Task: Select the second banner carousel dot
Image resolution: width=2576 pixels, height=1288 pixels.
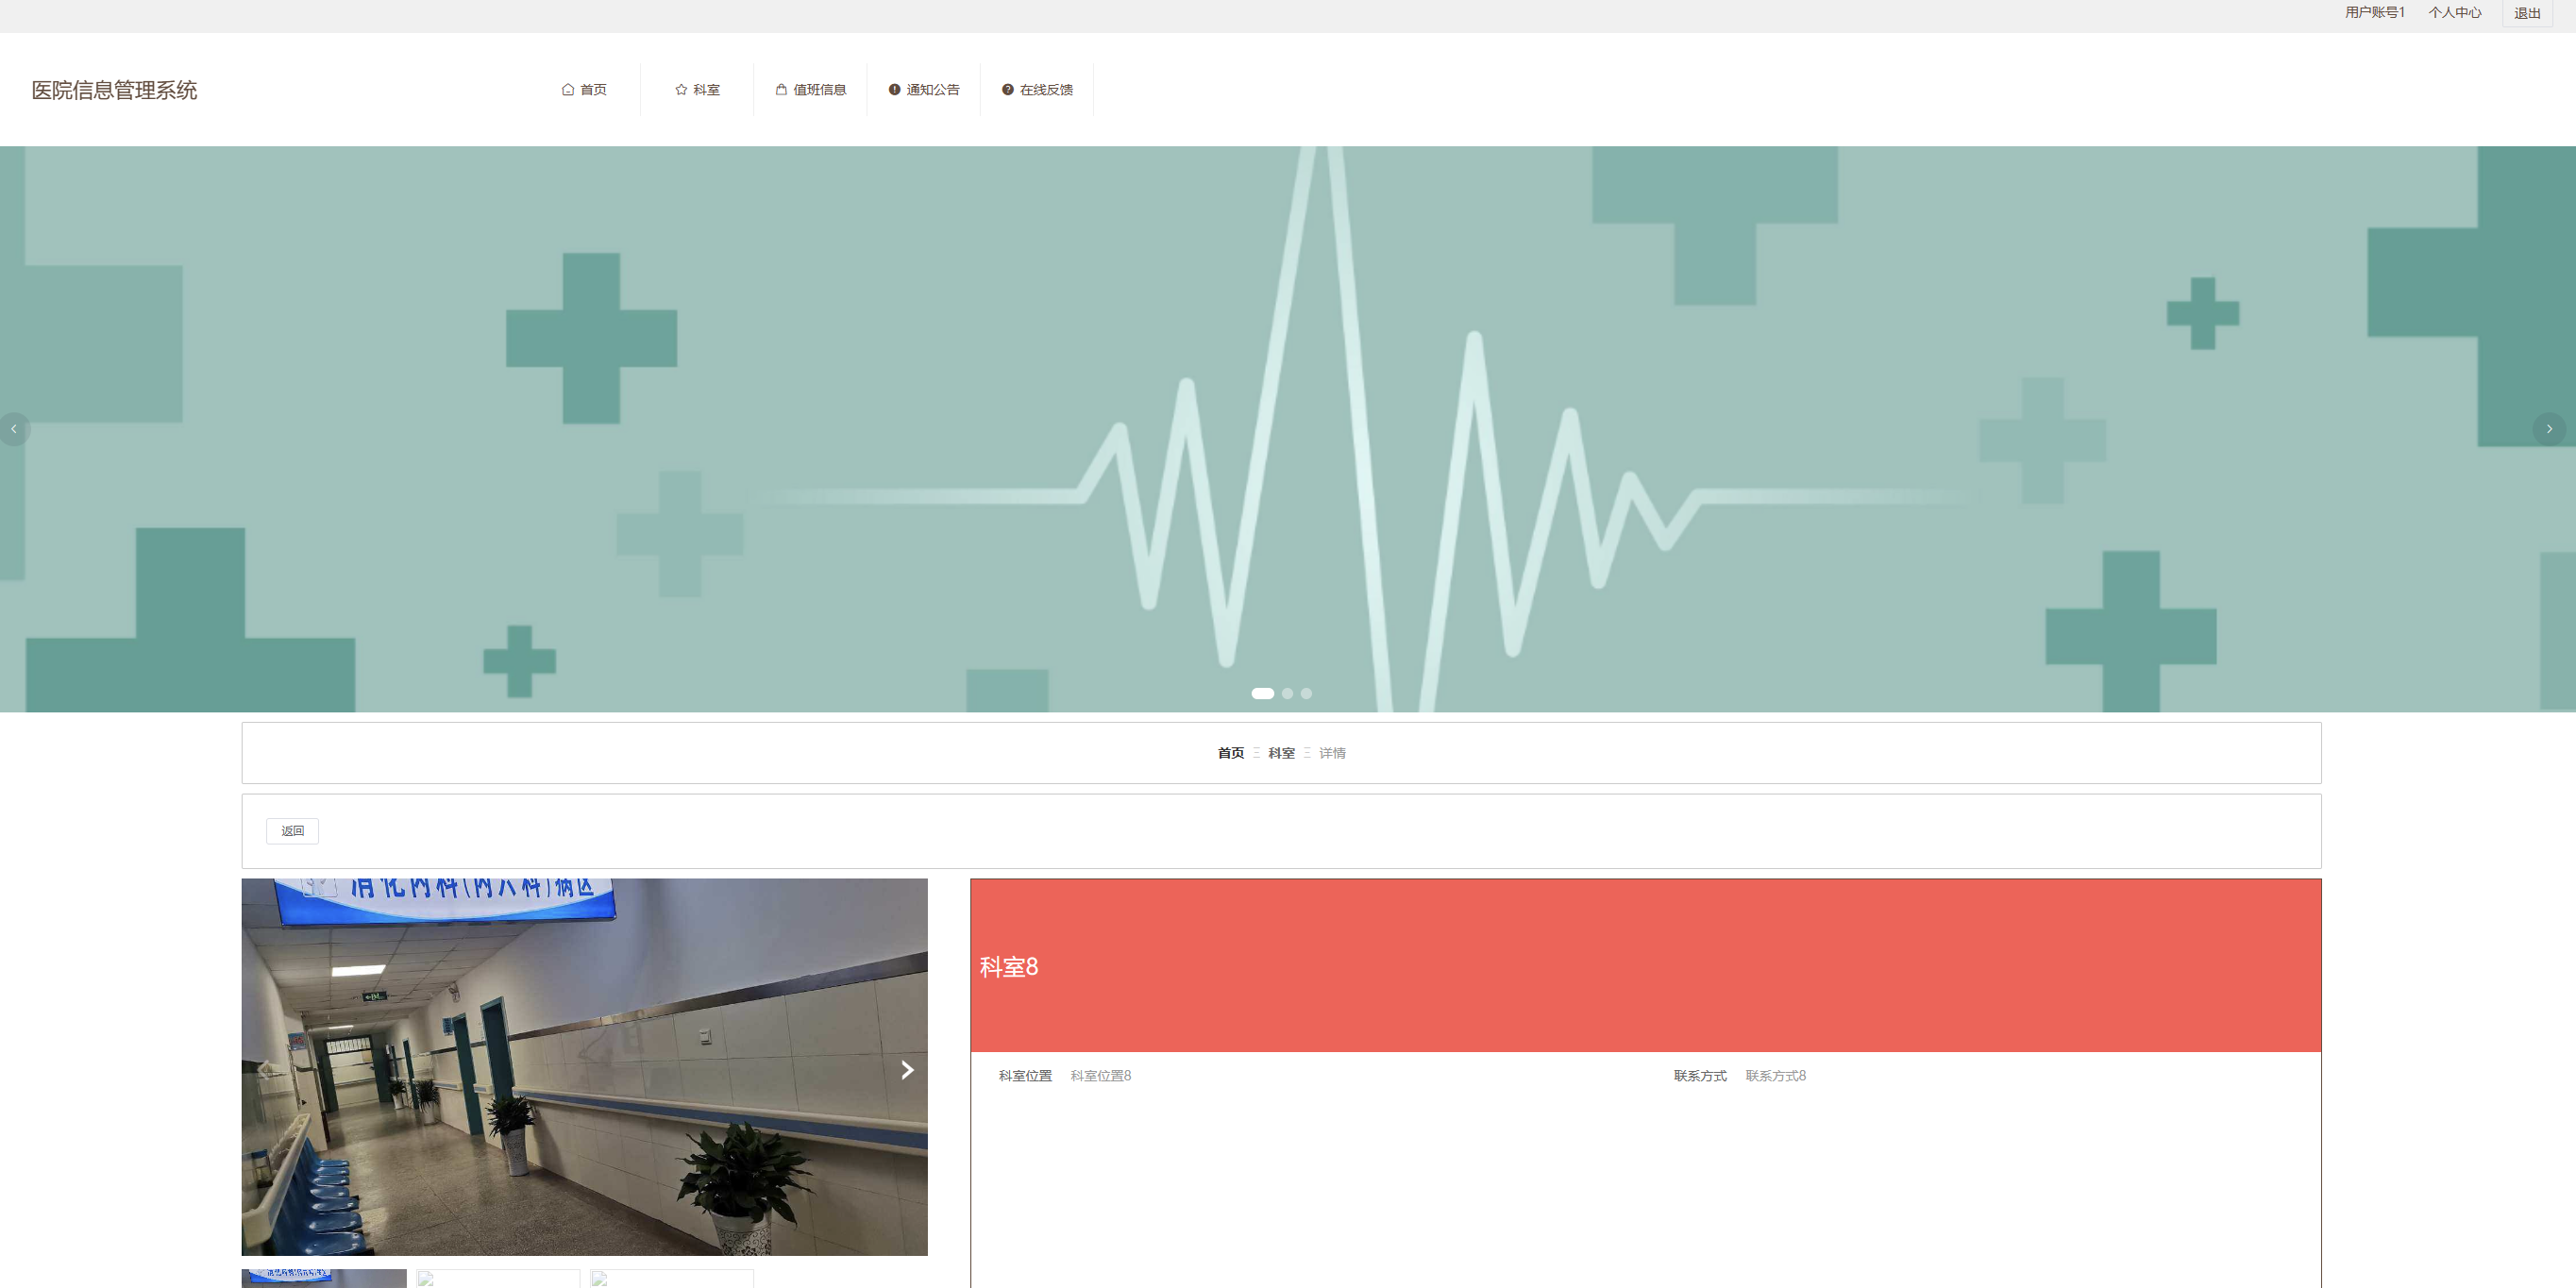Action: click(1288, 694)
